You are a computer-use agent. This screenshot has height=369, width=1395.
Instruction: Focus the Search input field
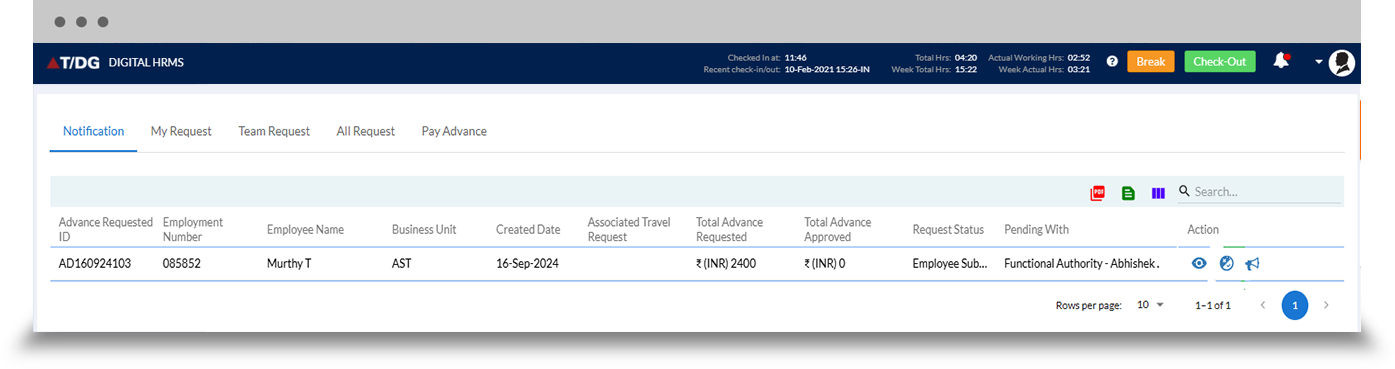click(x=1267, y=192)
